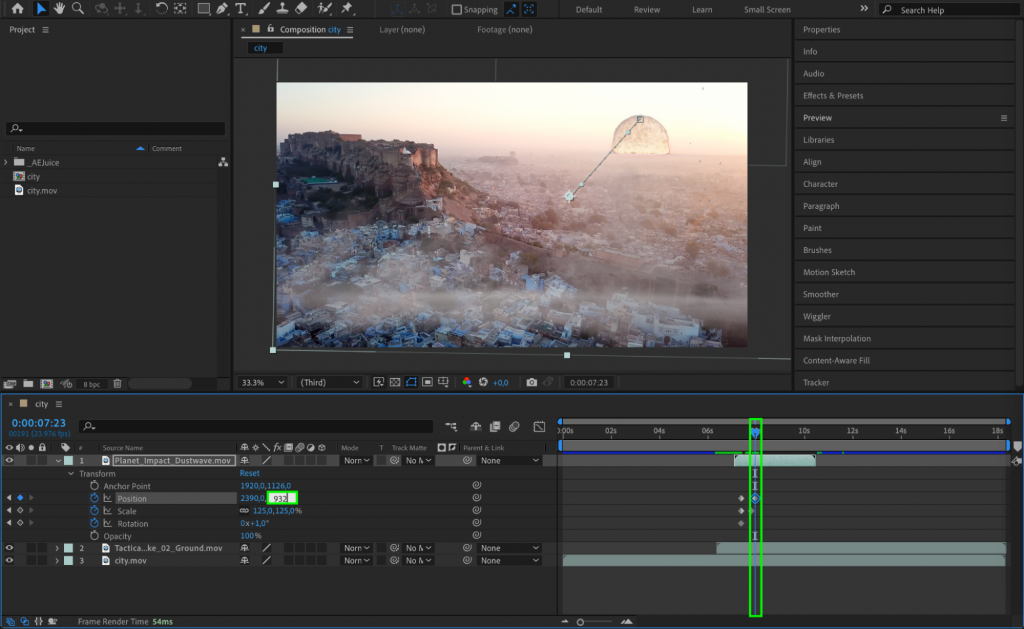1024x629 pixels.
Task: Collapse the Transform property group
Action: point(71,473)
